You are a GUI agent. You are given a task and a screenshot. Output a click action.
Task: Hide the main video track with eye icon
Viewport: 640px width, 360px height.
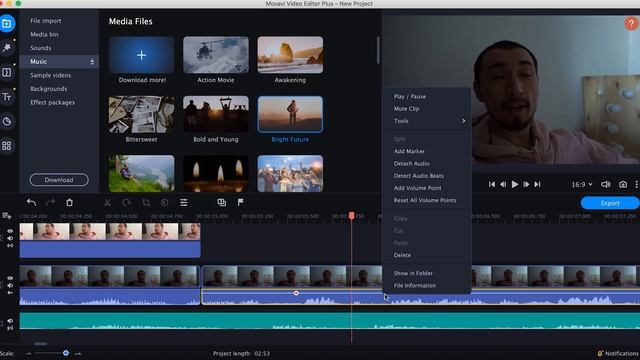point(10,278)
